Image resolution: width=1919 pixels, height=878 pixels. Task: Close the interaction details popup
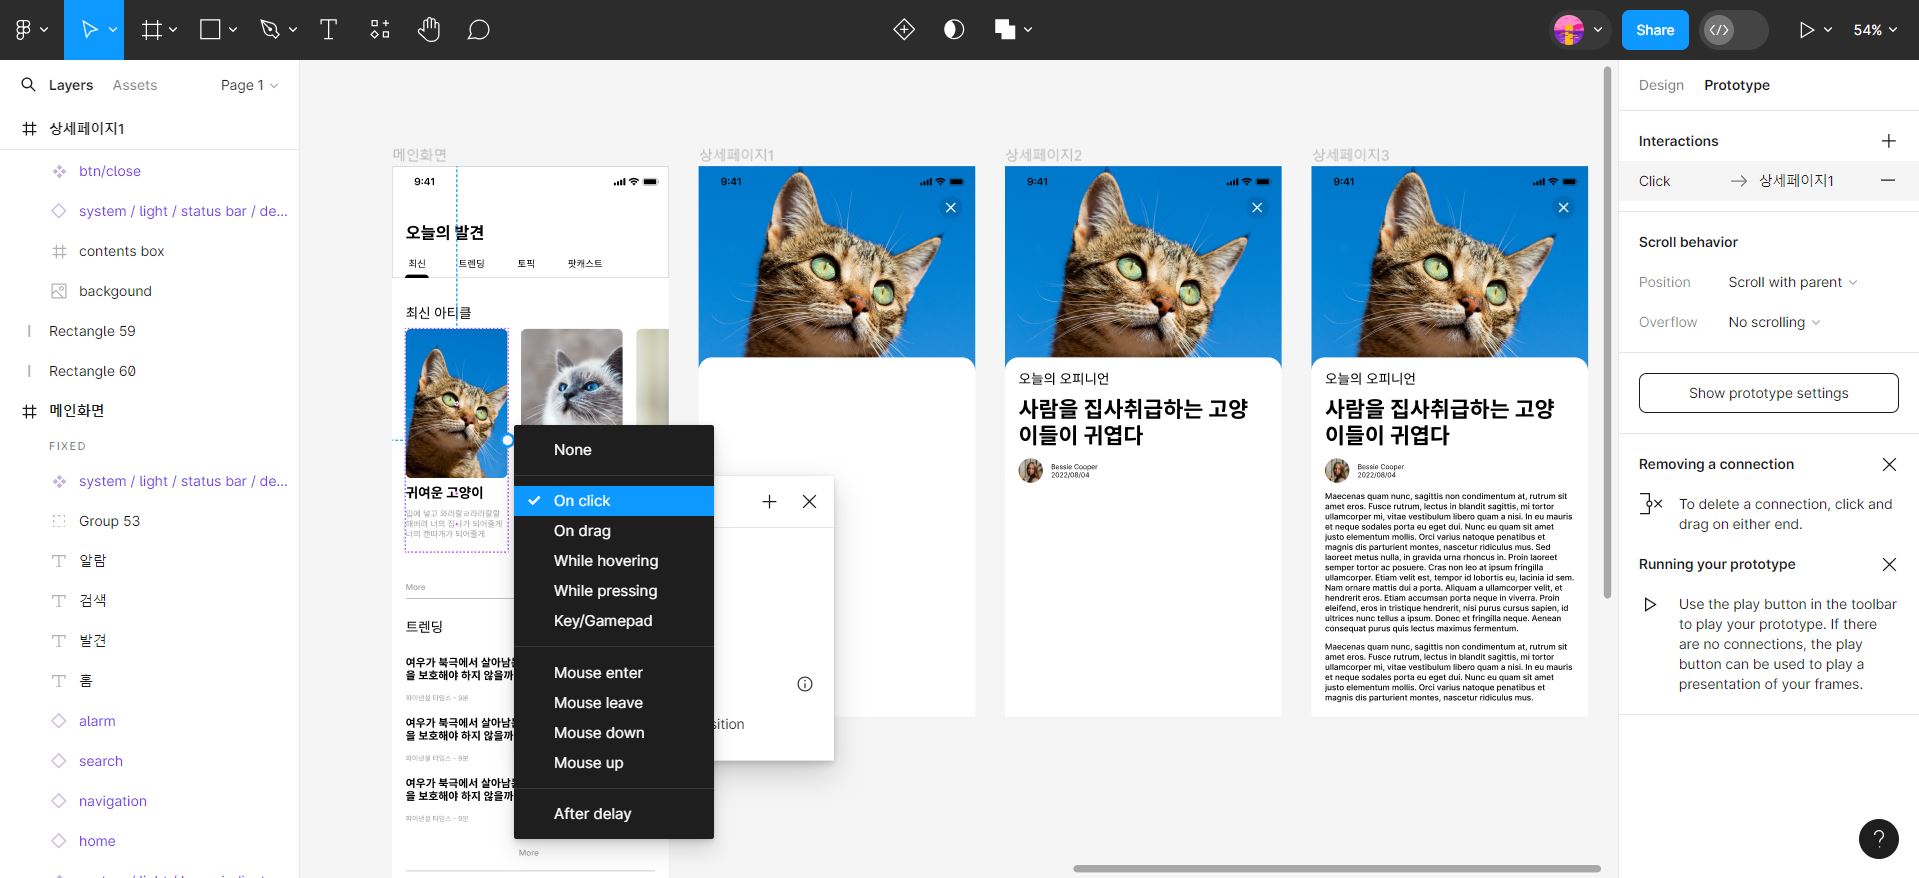(x=810, y=502)
